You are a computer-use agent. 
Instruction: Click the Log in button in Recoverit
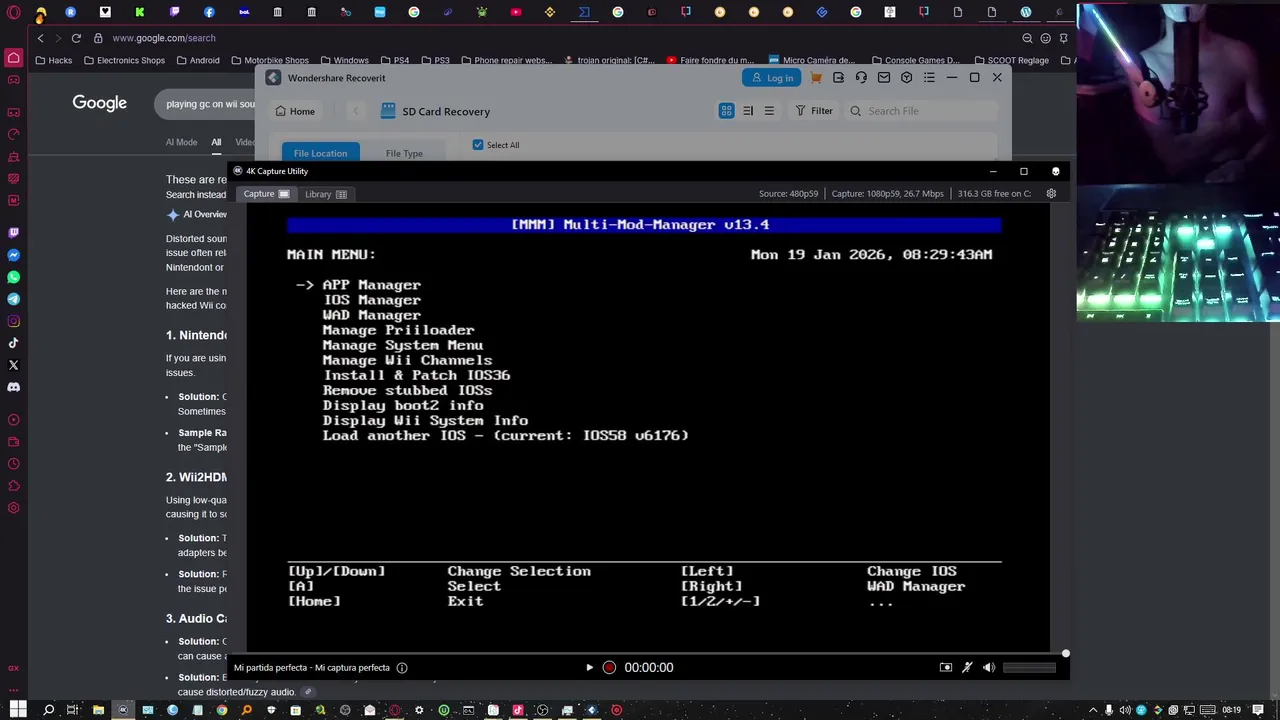[771, 78]
